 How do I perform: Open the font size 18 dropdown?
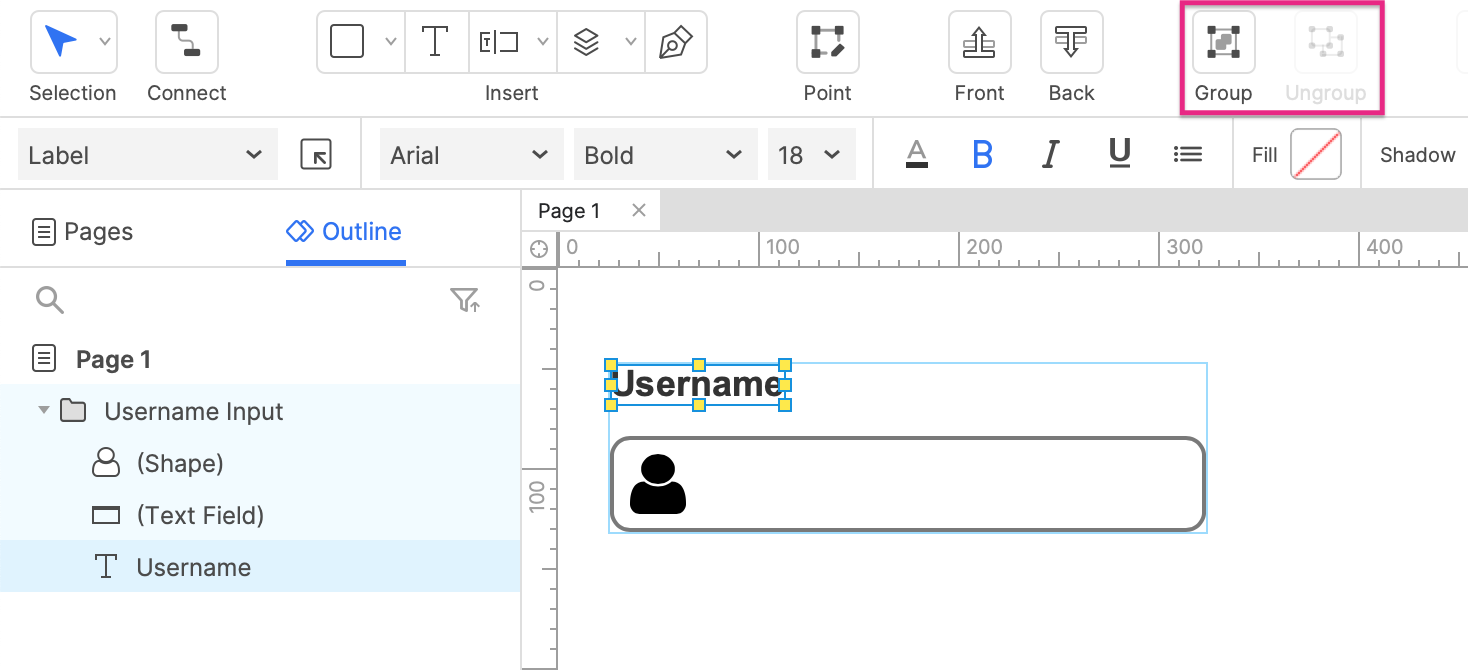point(811,154)
